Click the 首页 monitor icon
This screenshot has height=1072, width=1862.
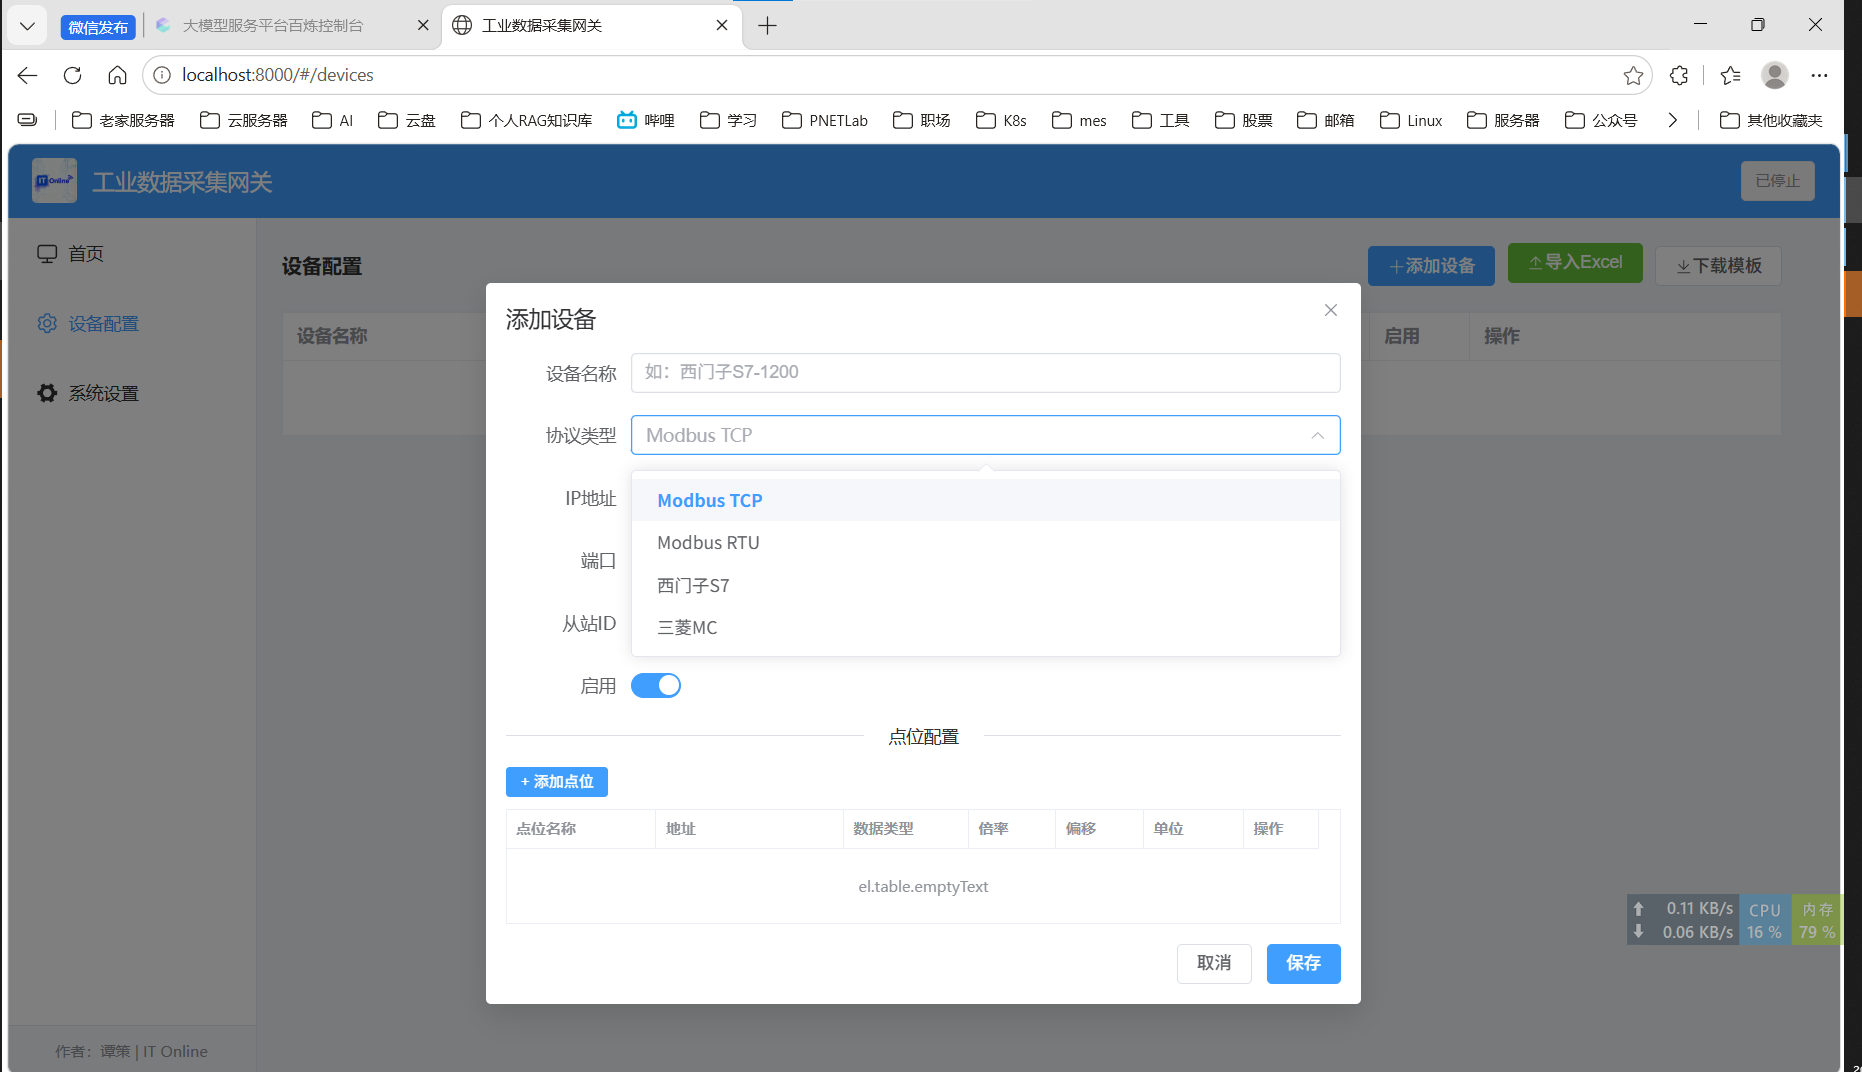click(x=47, y=254)
